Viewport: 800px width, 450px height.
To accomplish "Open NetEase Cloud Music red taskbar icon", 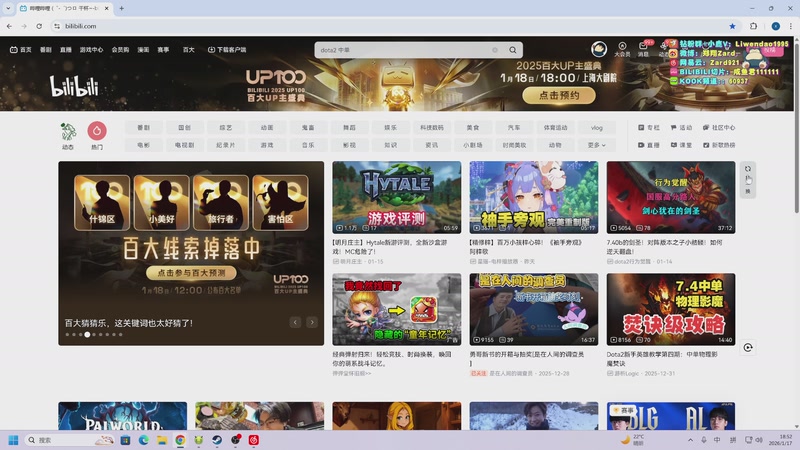I will pos(254,440).
